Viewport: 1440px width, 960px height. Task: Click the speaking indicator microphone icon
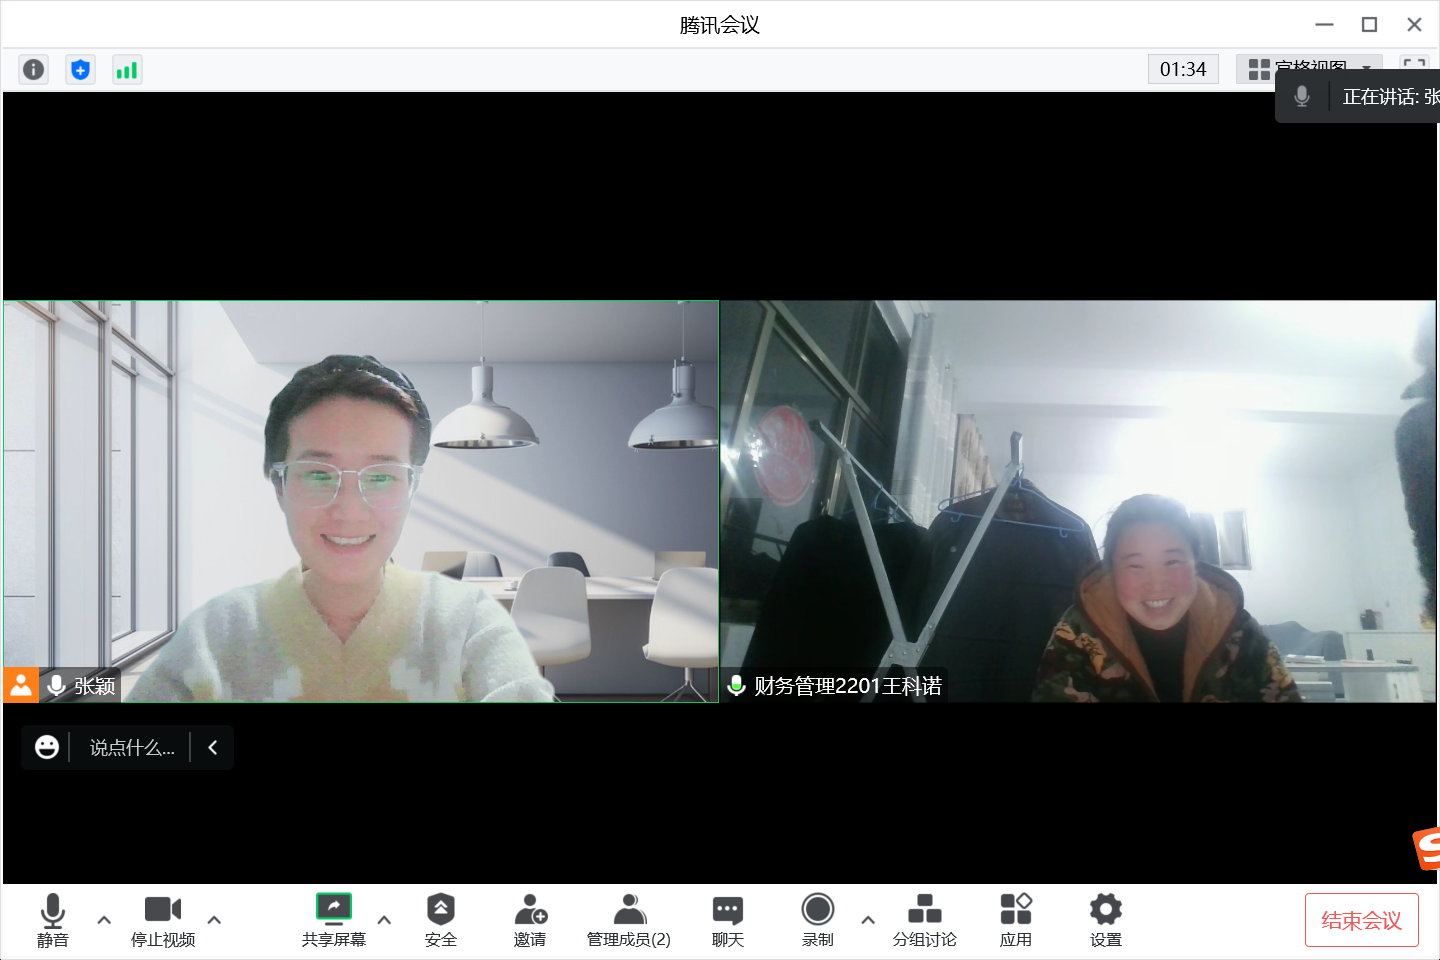(x=1301, y=96)
